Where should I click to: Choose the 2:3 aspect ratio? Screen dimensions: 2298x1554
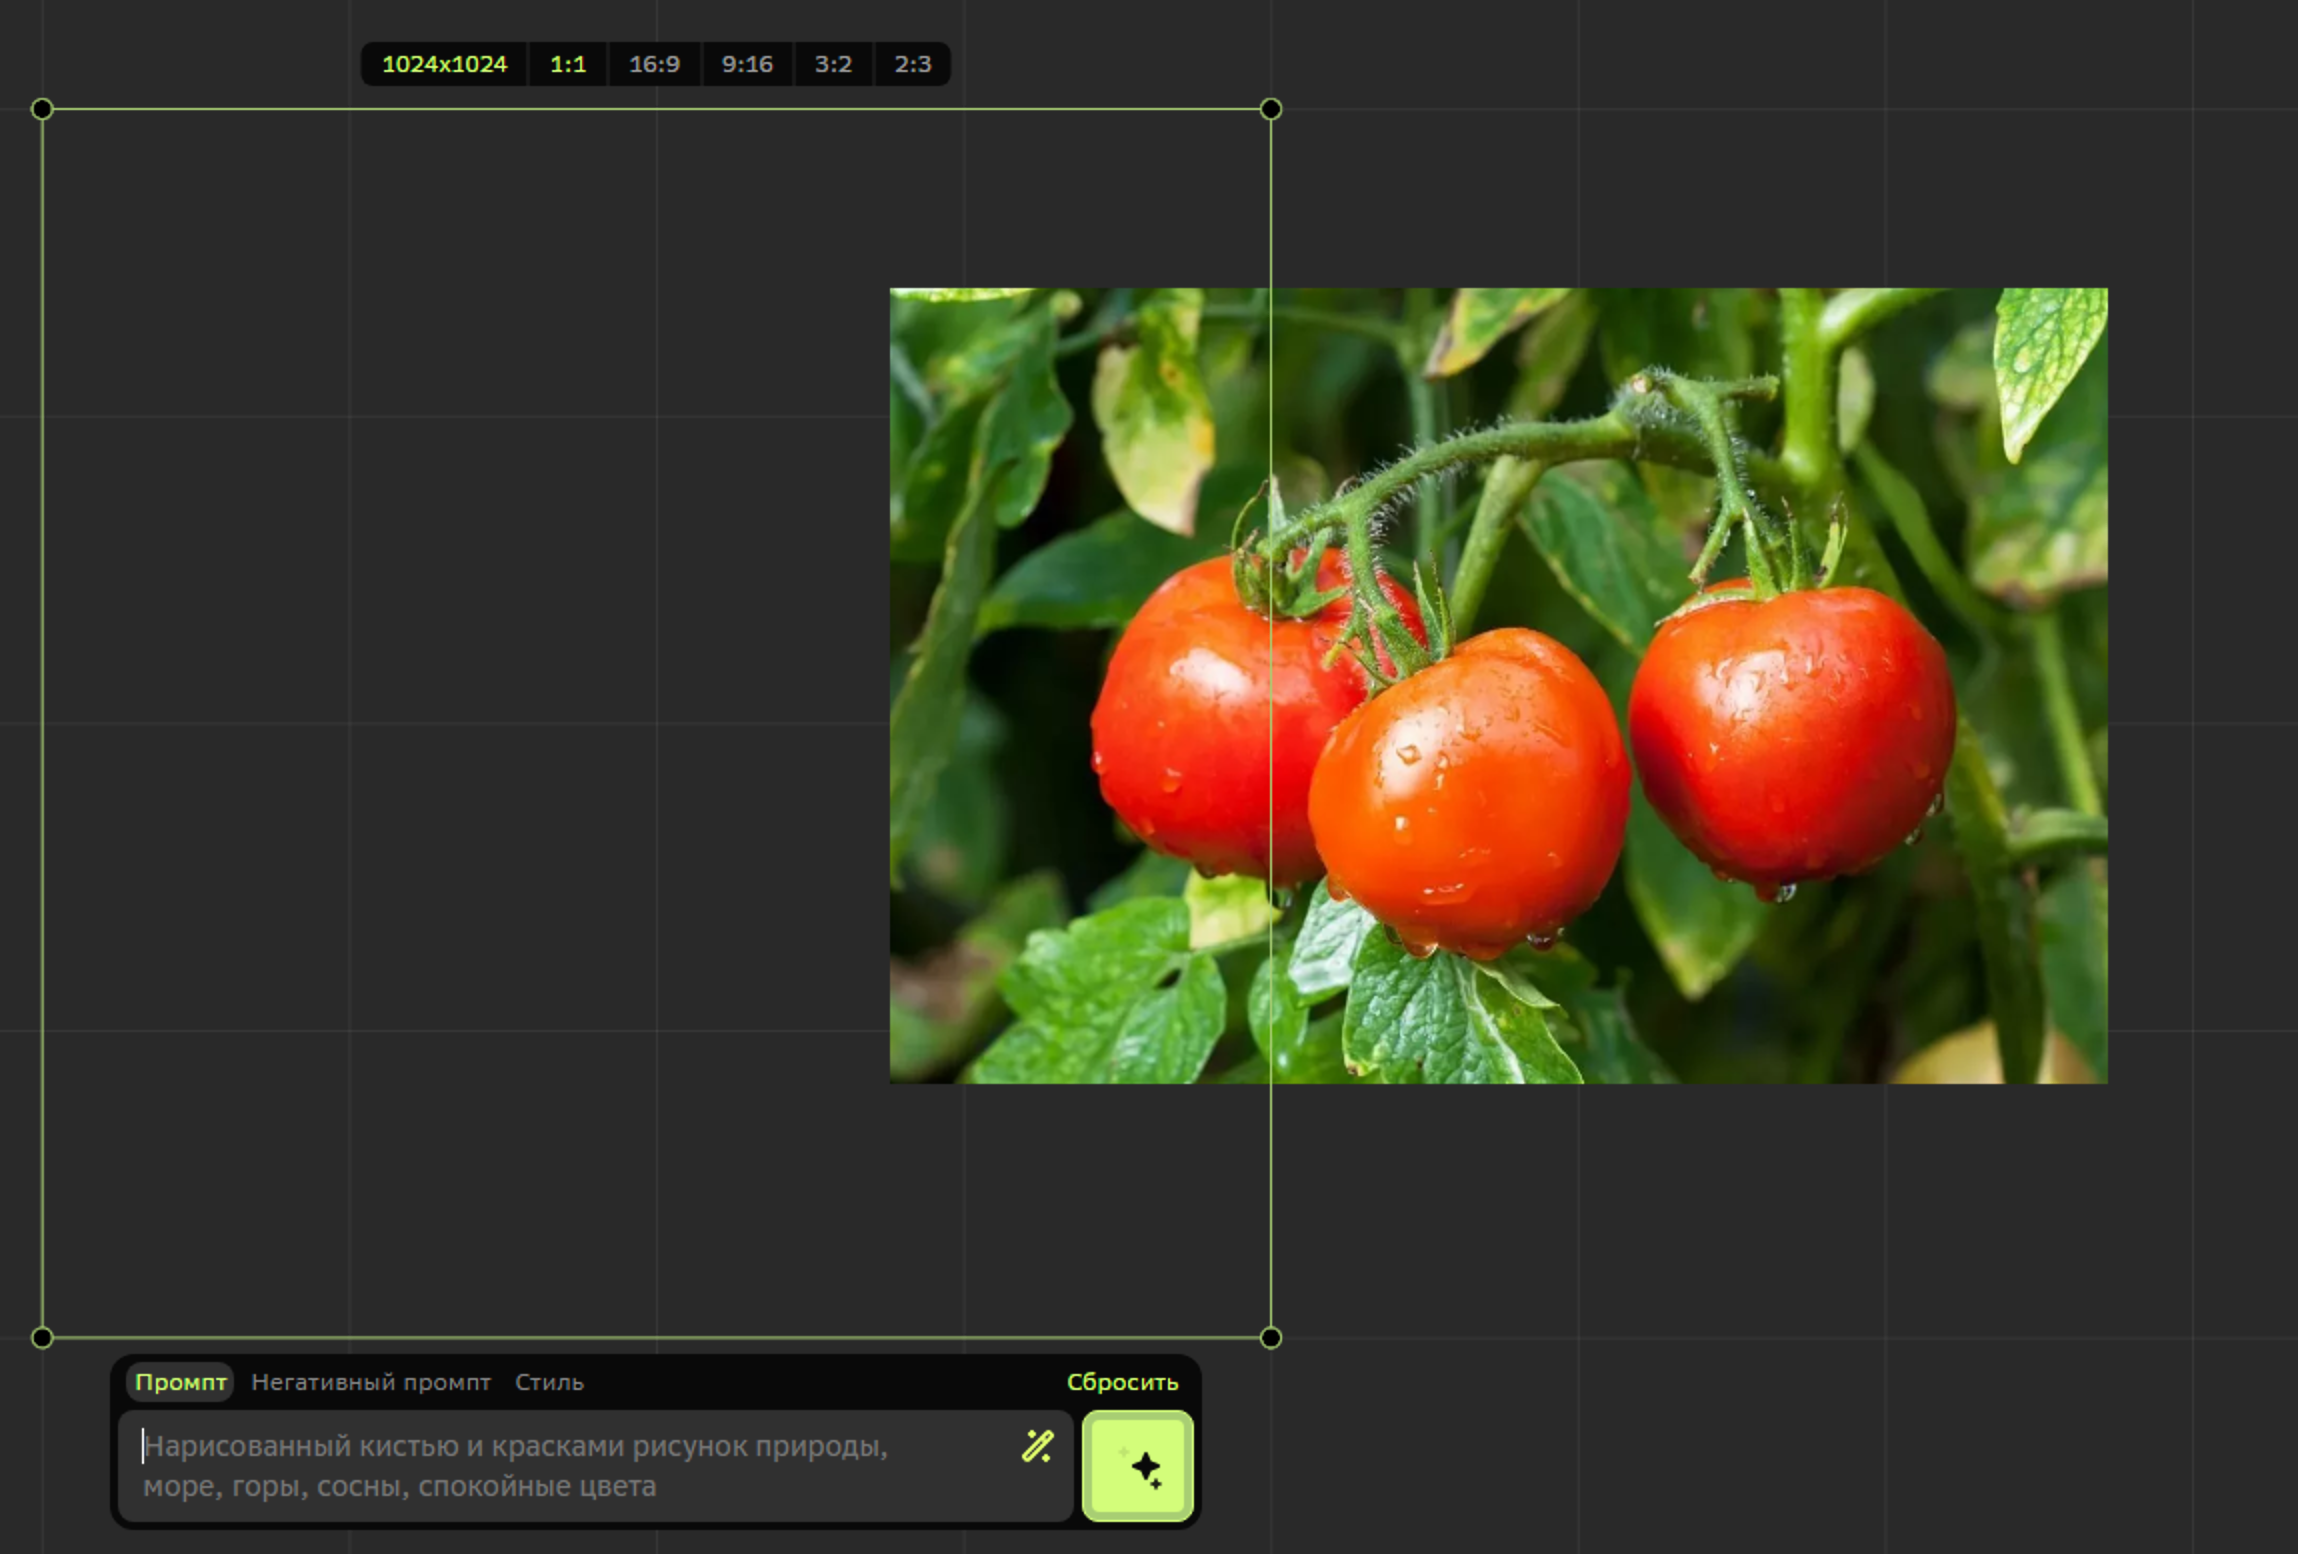click(x=912, y=64)
